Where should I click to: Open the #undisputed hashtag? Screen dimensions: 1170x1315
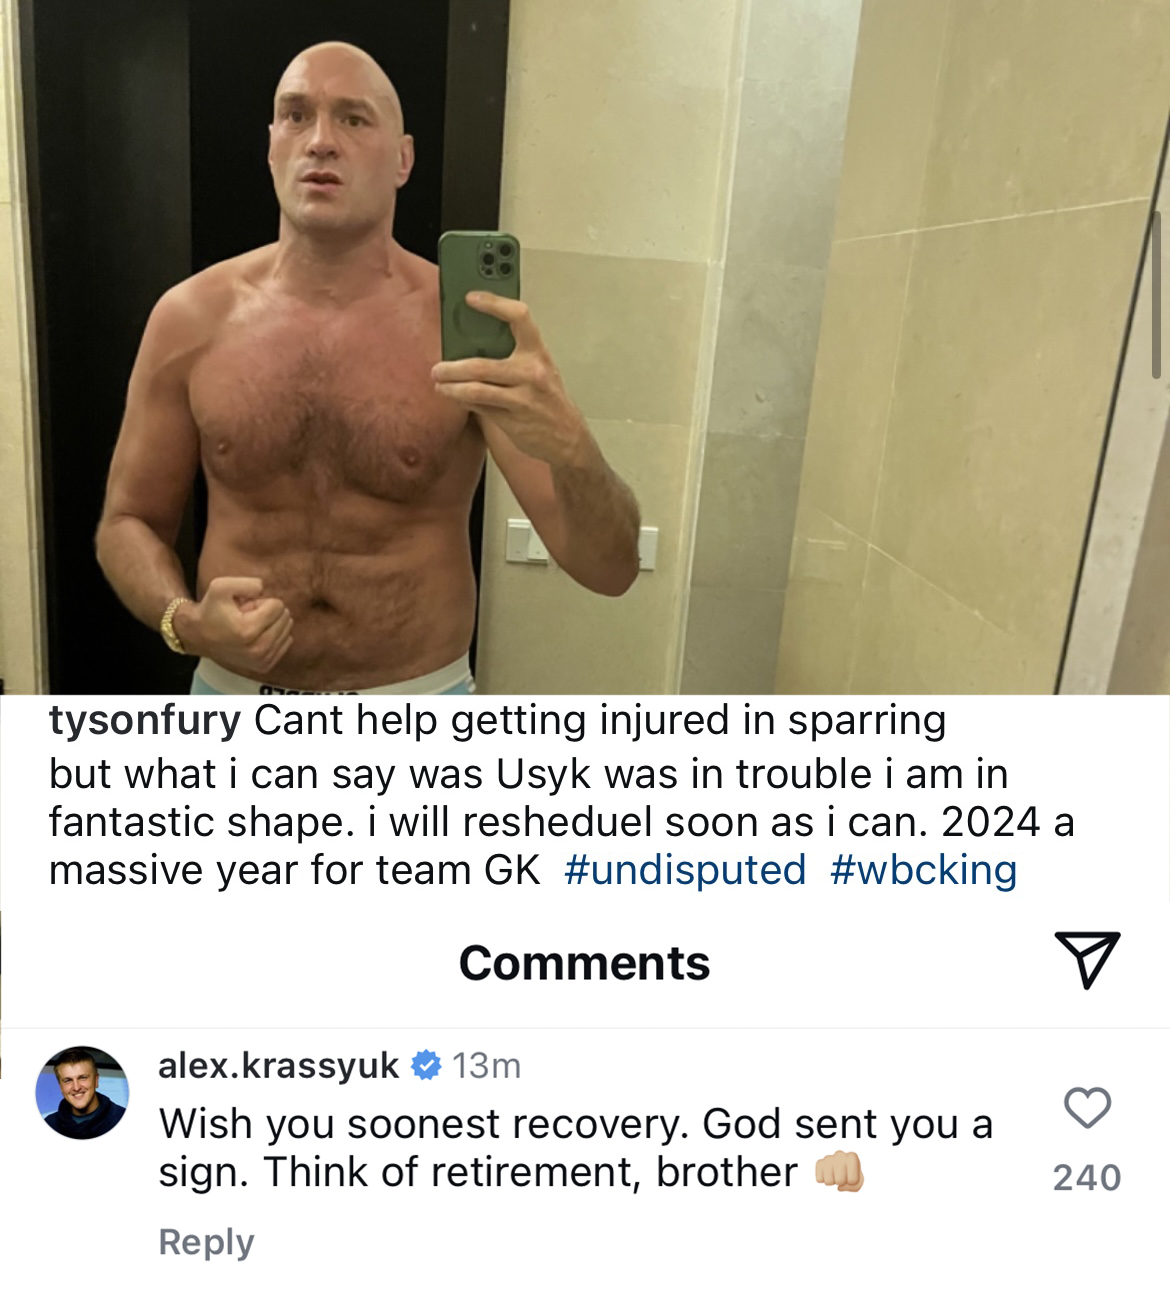(x=685, y=870)
